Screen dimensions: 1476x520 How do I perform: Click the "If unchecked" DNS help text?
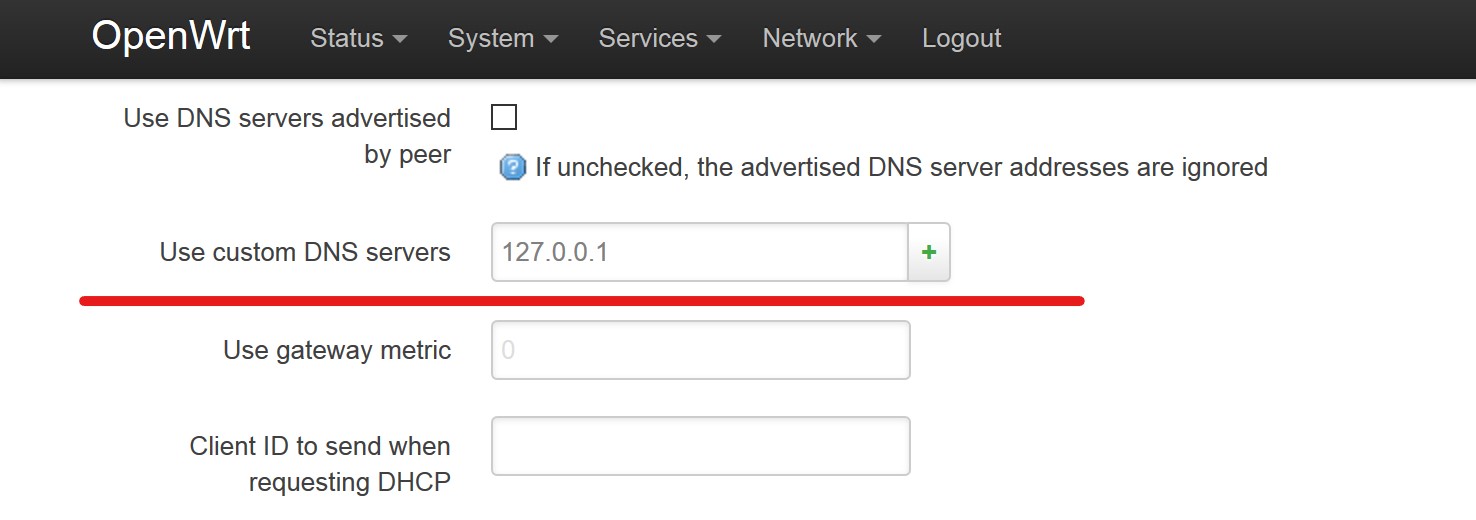point(900,167)
